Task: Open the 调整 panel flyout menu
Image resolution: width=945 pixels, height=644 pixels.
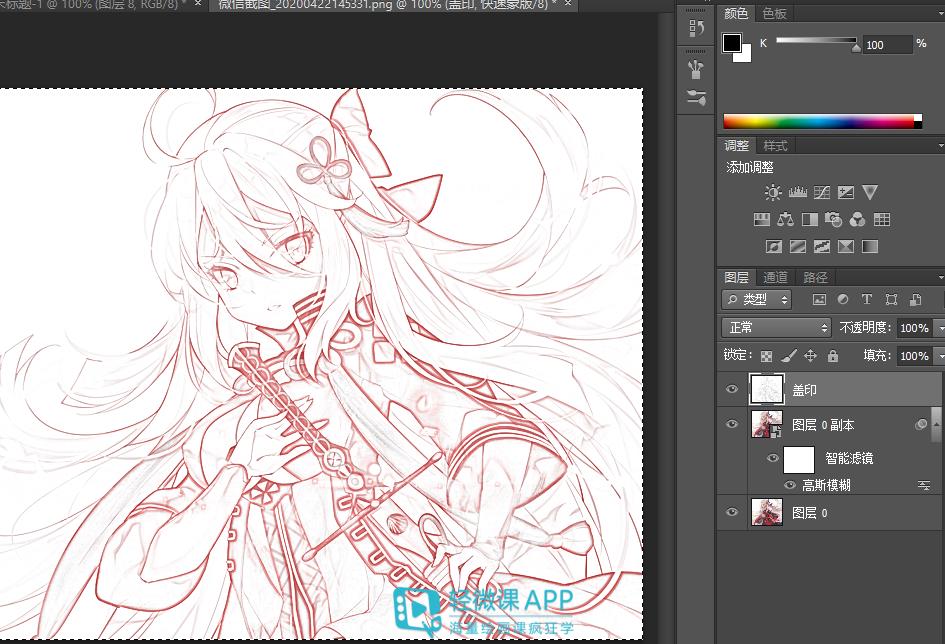Action: [940, 146]
